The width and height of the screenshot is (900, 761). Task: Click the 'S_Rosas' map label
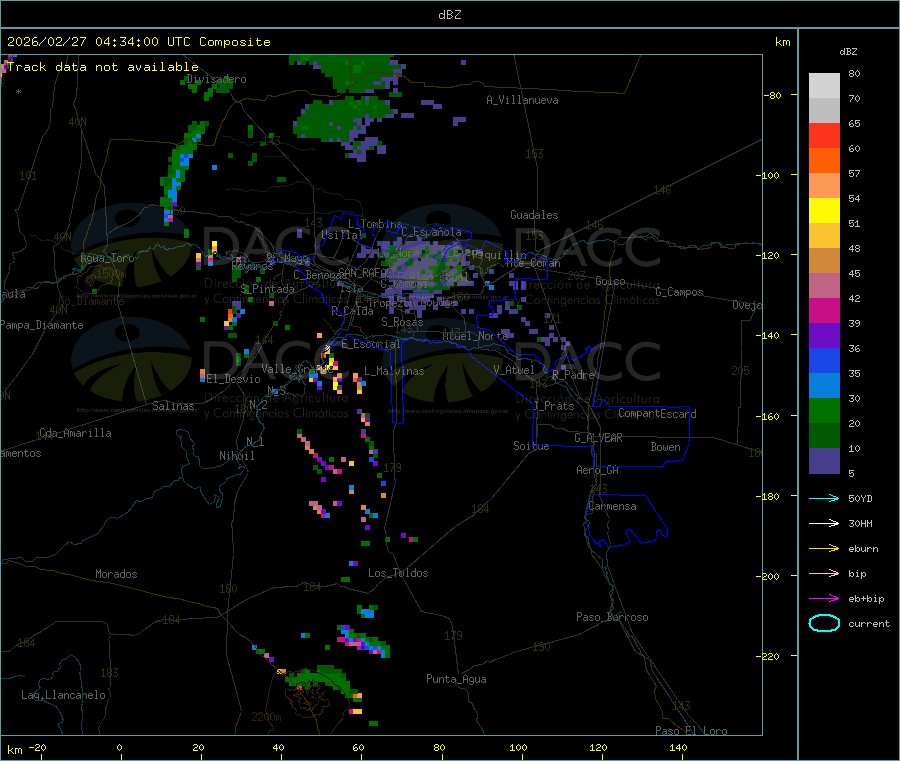pyautogui.click(x=402, y=322)
